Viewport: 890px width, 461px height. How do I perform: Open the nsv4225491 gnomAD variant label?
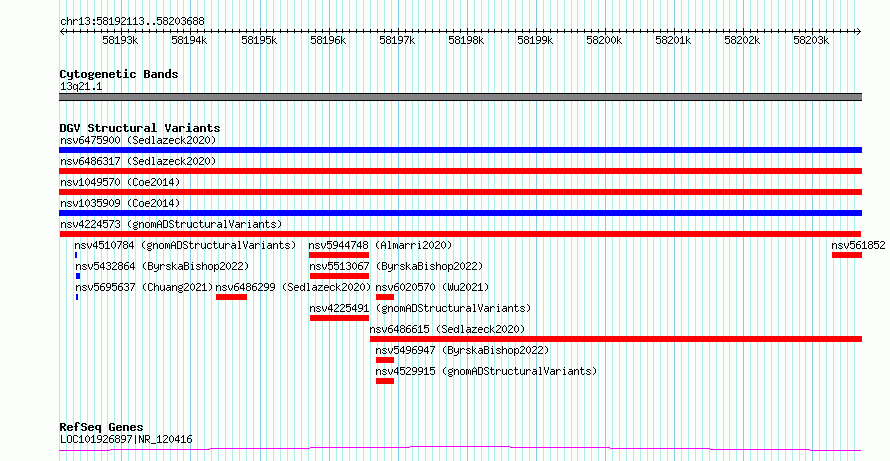(420, 308)
